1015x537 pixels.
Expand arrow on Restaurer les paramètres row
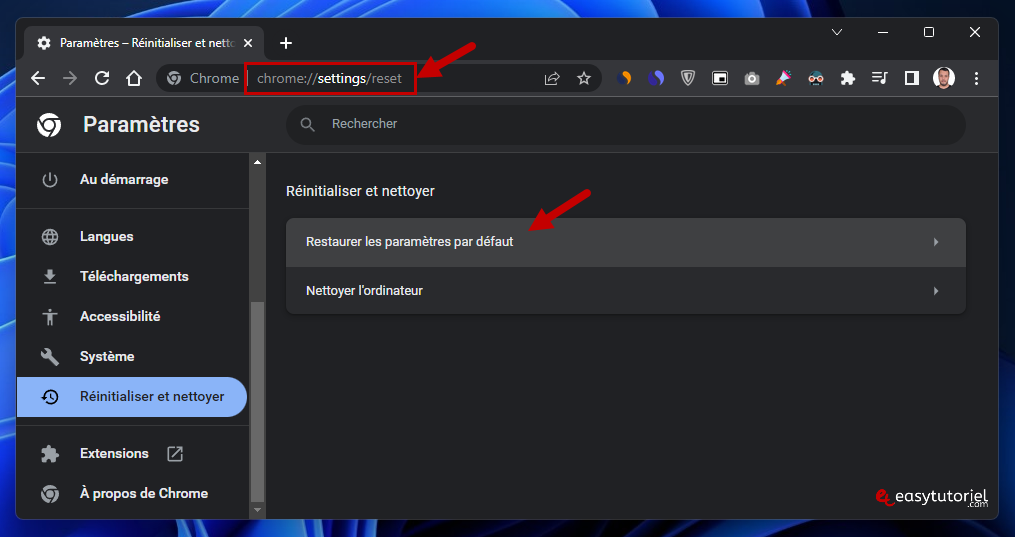click(936, 242)
